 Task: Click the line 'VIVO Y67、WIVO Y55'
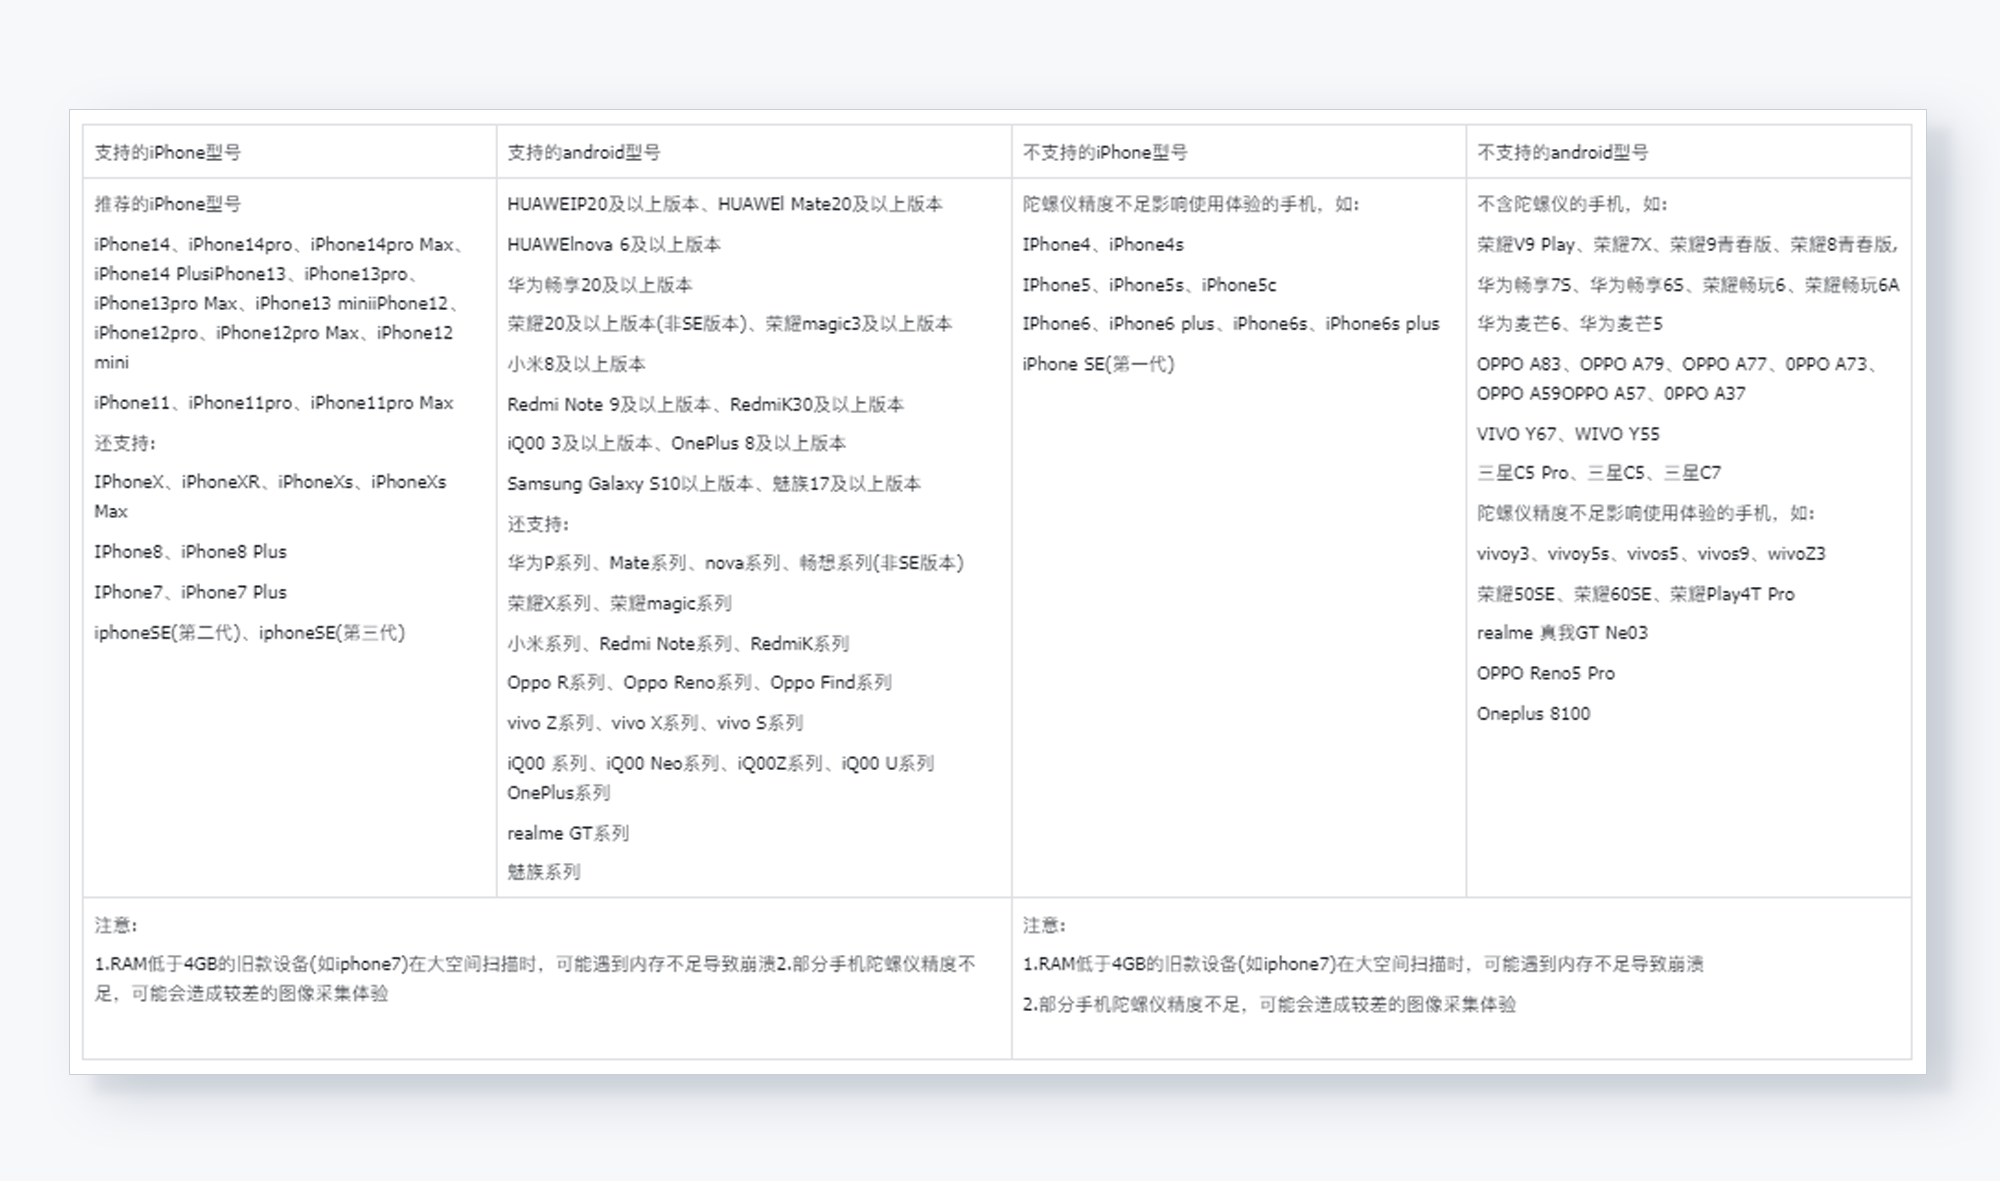[1568, 434]
